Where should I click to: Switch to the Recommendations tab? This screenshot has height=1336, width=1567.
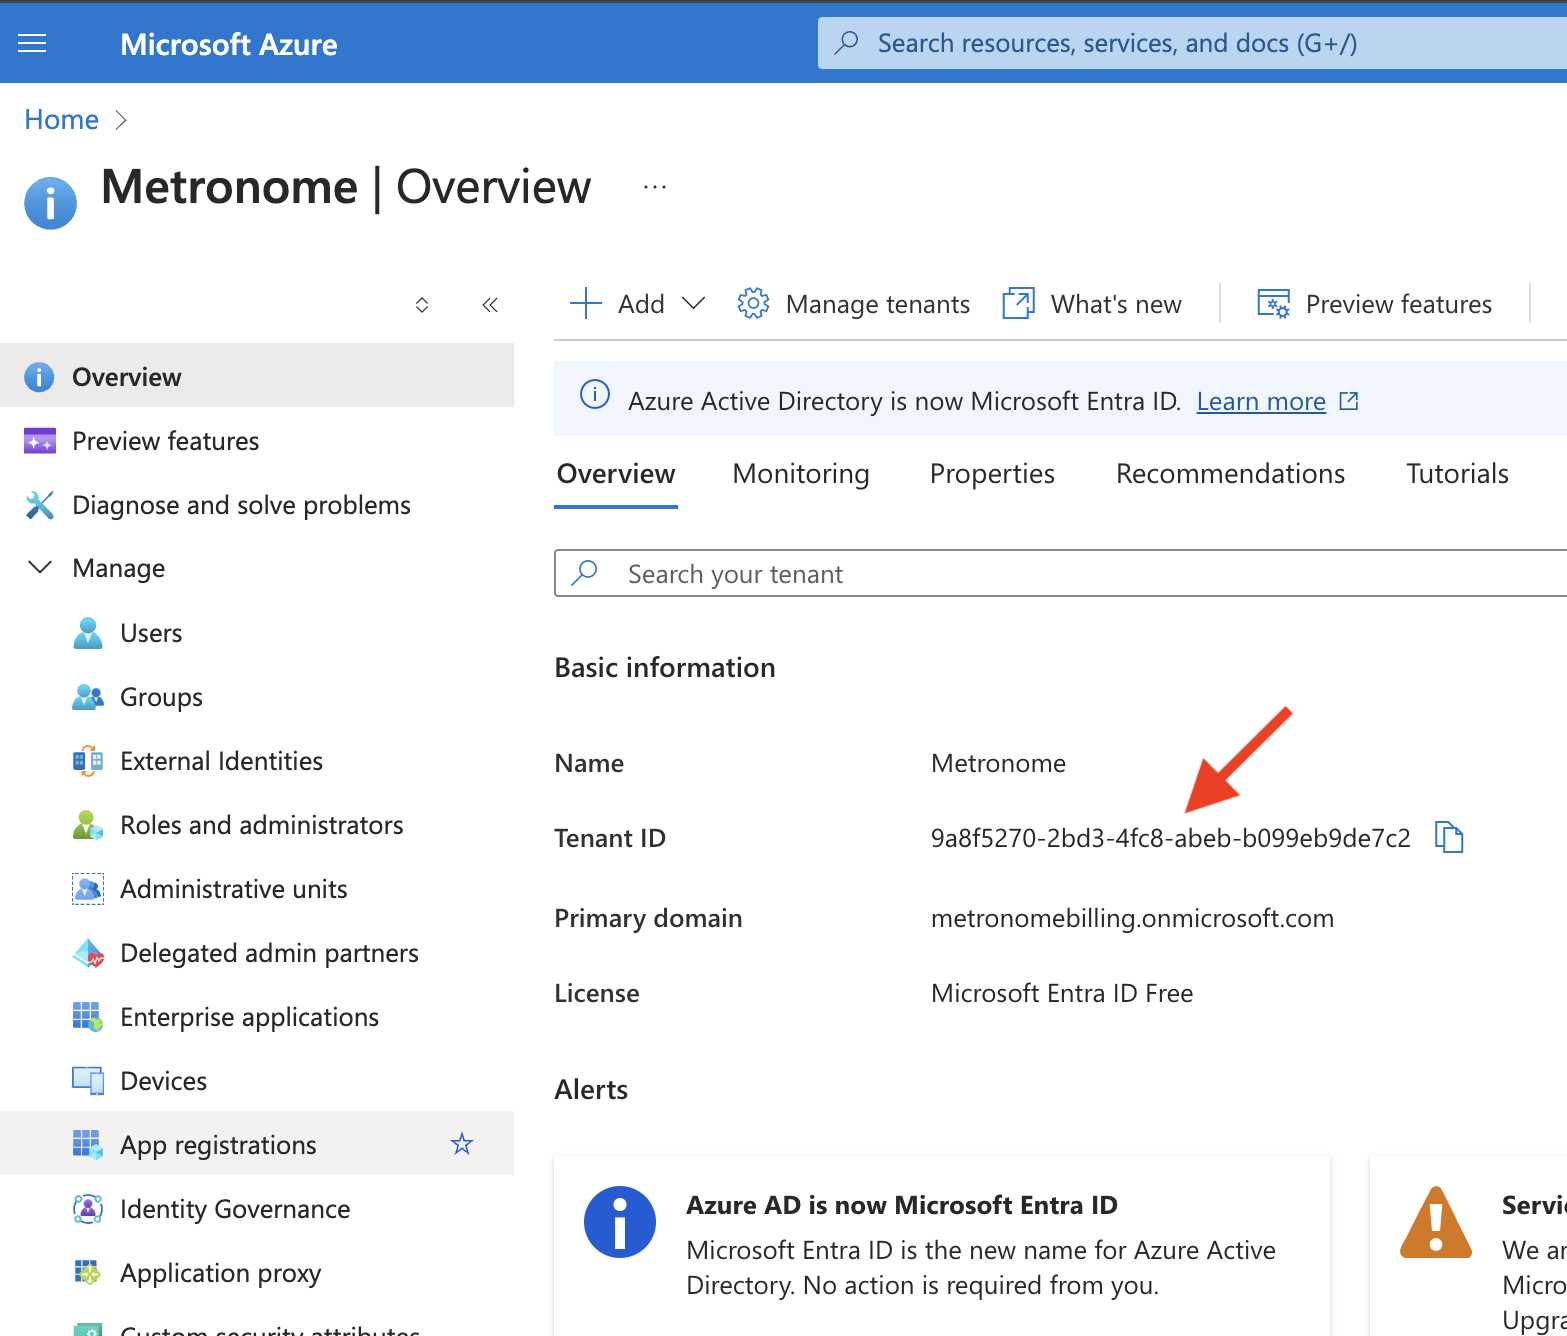pos(1230,474)
